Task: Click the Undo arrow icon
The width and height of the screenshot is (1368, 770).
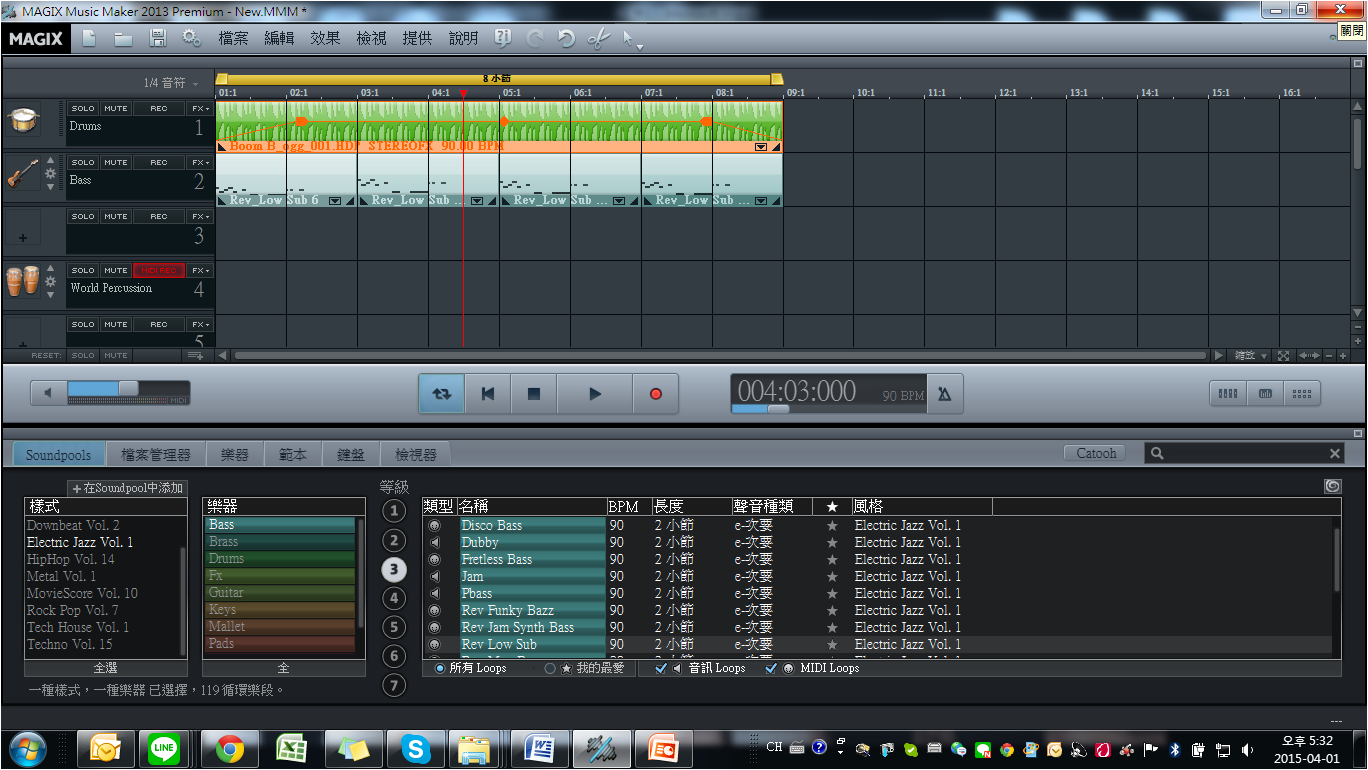Action: (566, 39)
